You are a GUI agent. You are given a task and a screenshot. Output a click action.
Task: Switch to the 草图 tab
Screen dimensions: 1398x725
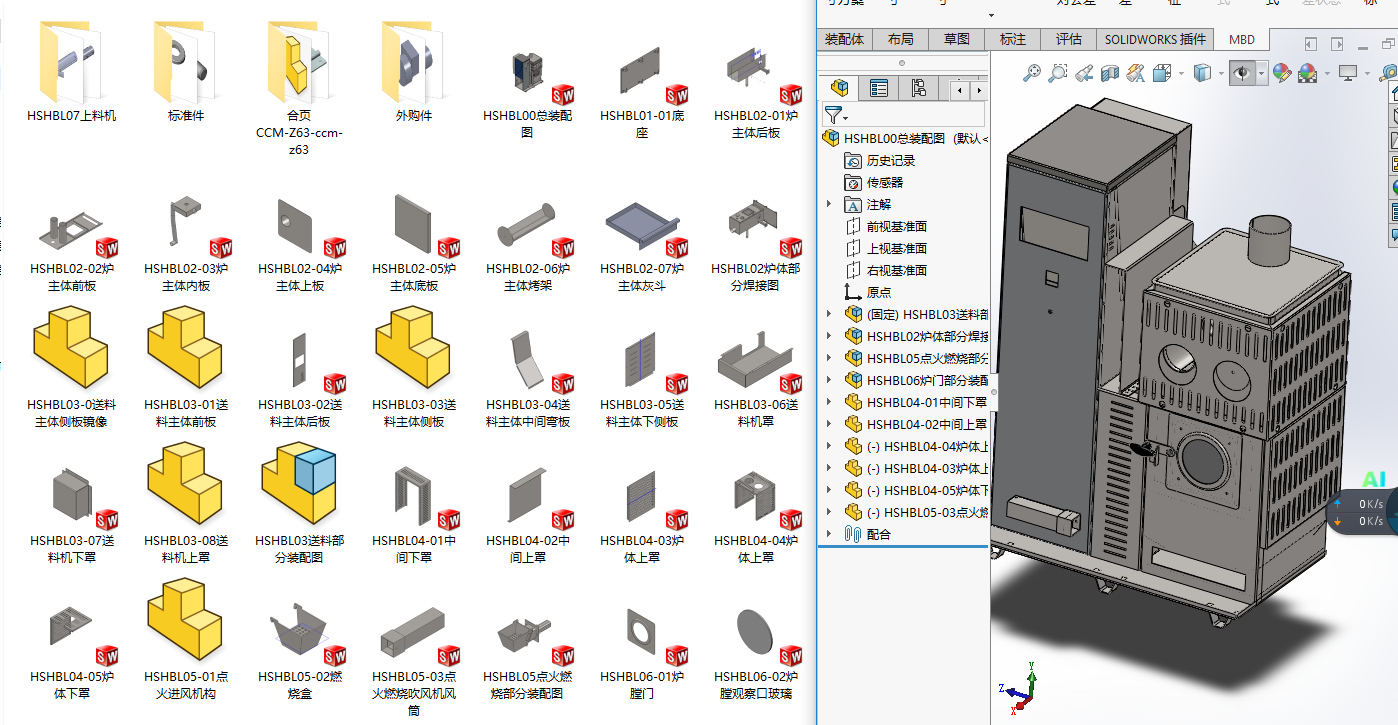956,39
